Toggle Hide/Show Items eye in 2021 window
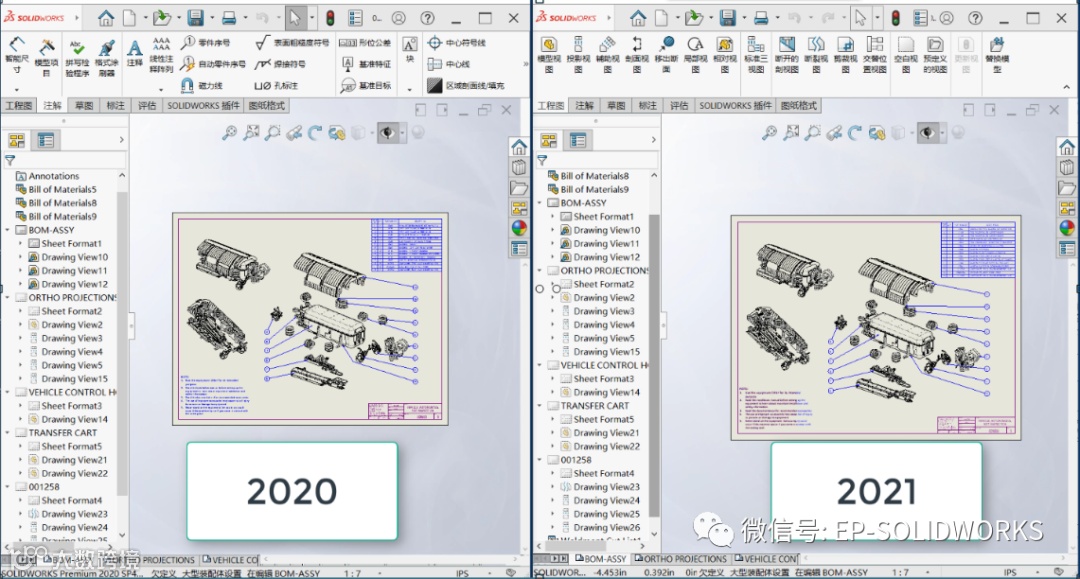The height and width of the screenshot is (579, 1080). point(927,133)
